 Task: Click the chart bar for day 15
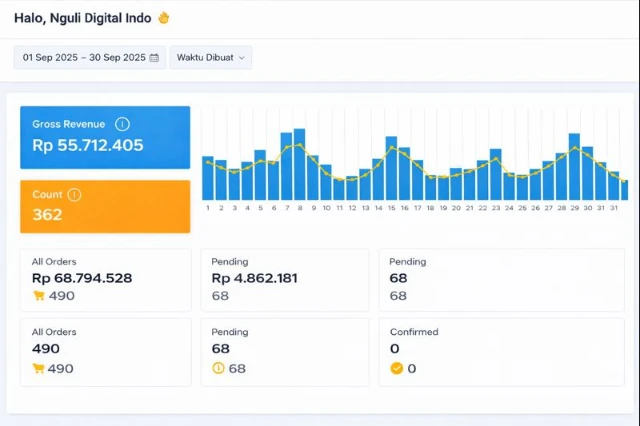tap(391, 168)
